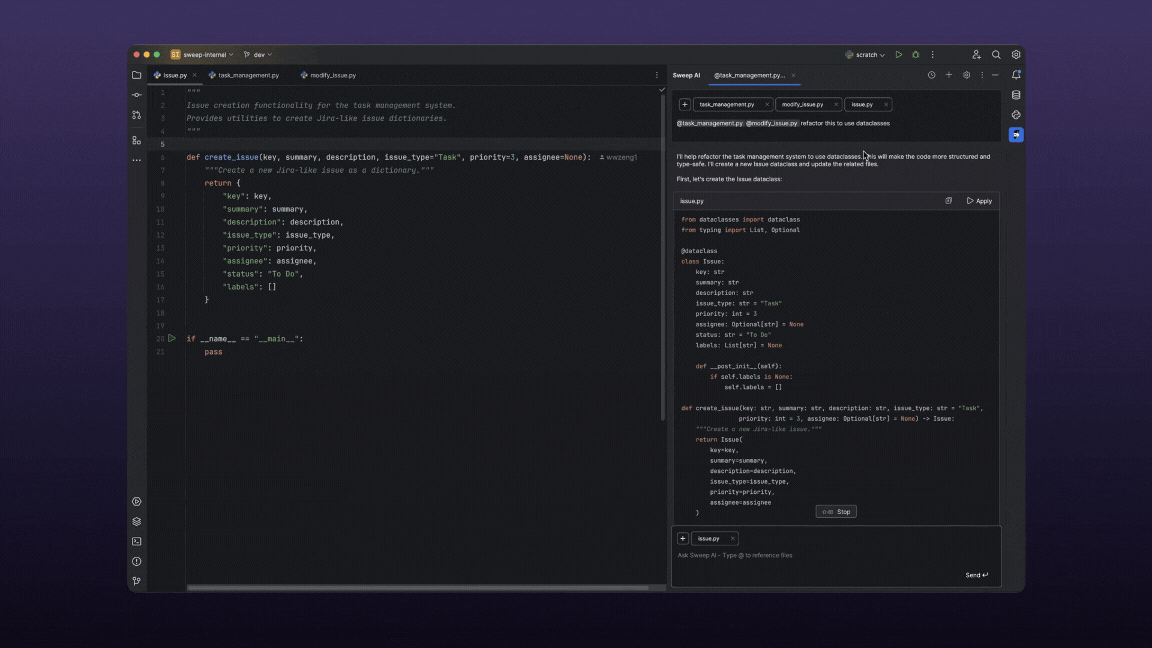Open the Project folder tool window
Screen dimensions: 1152x648
137,75
